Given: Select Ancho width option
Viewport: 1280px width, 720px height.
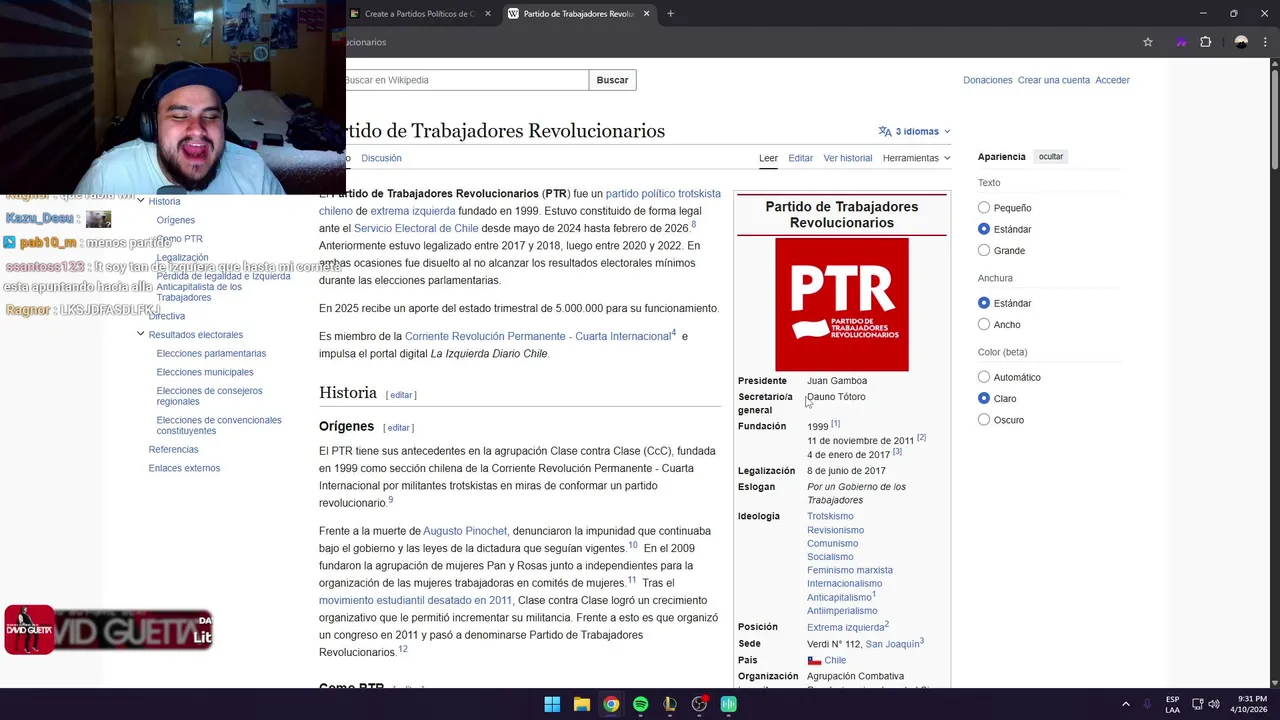Looking at the screenshot, I should click(984, 324).
